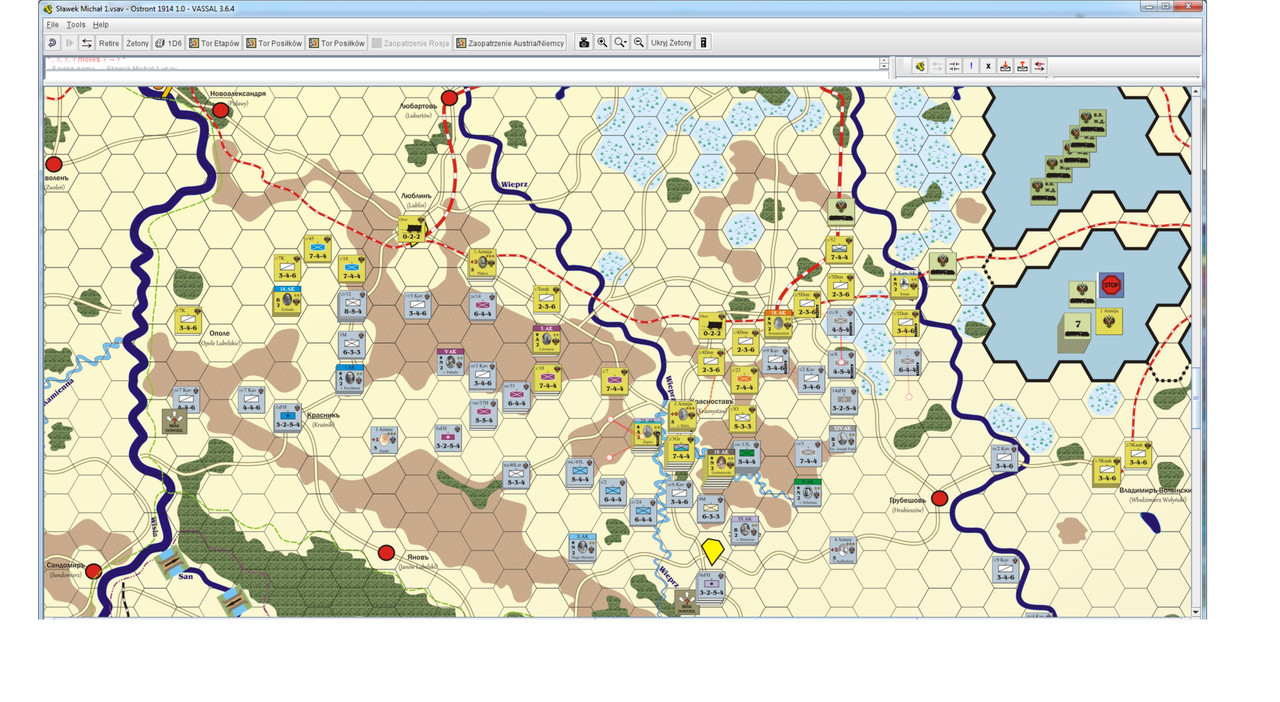Open Zaopatrzenie Austria/Niemcy window
Viewport: 1280px width, 702px height.
point(510,43)
